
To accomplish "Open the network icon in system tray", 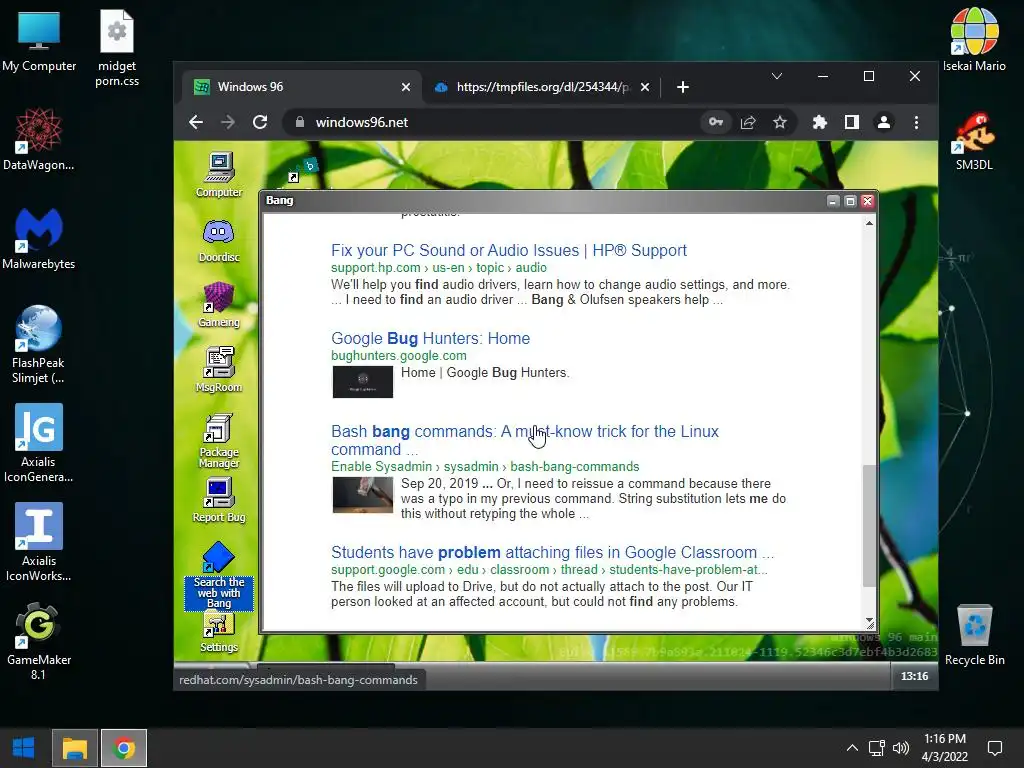I will pyautogui.click(x=876, y=748).
